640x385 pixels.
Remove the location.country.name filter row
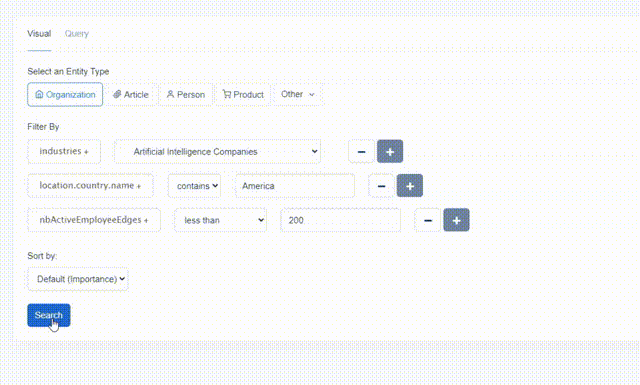click(381, 186)
